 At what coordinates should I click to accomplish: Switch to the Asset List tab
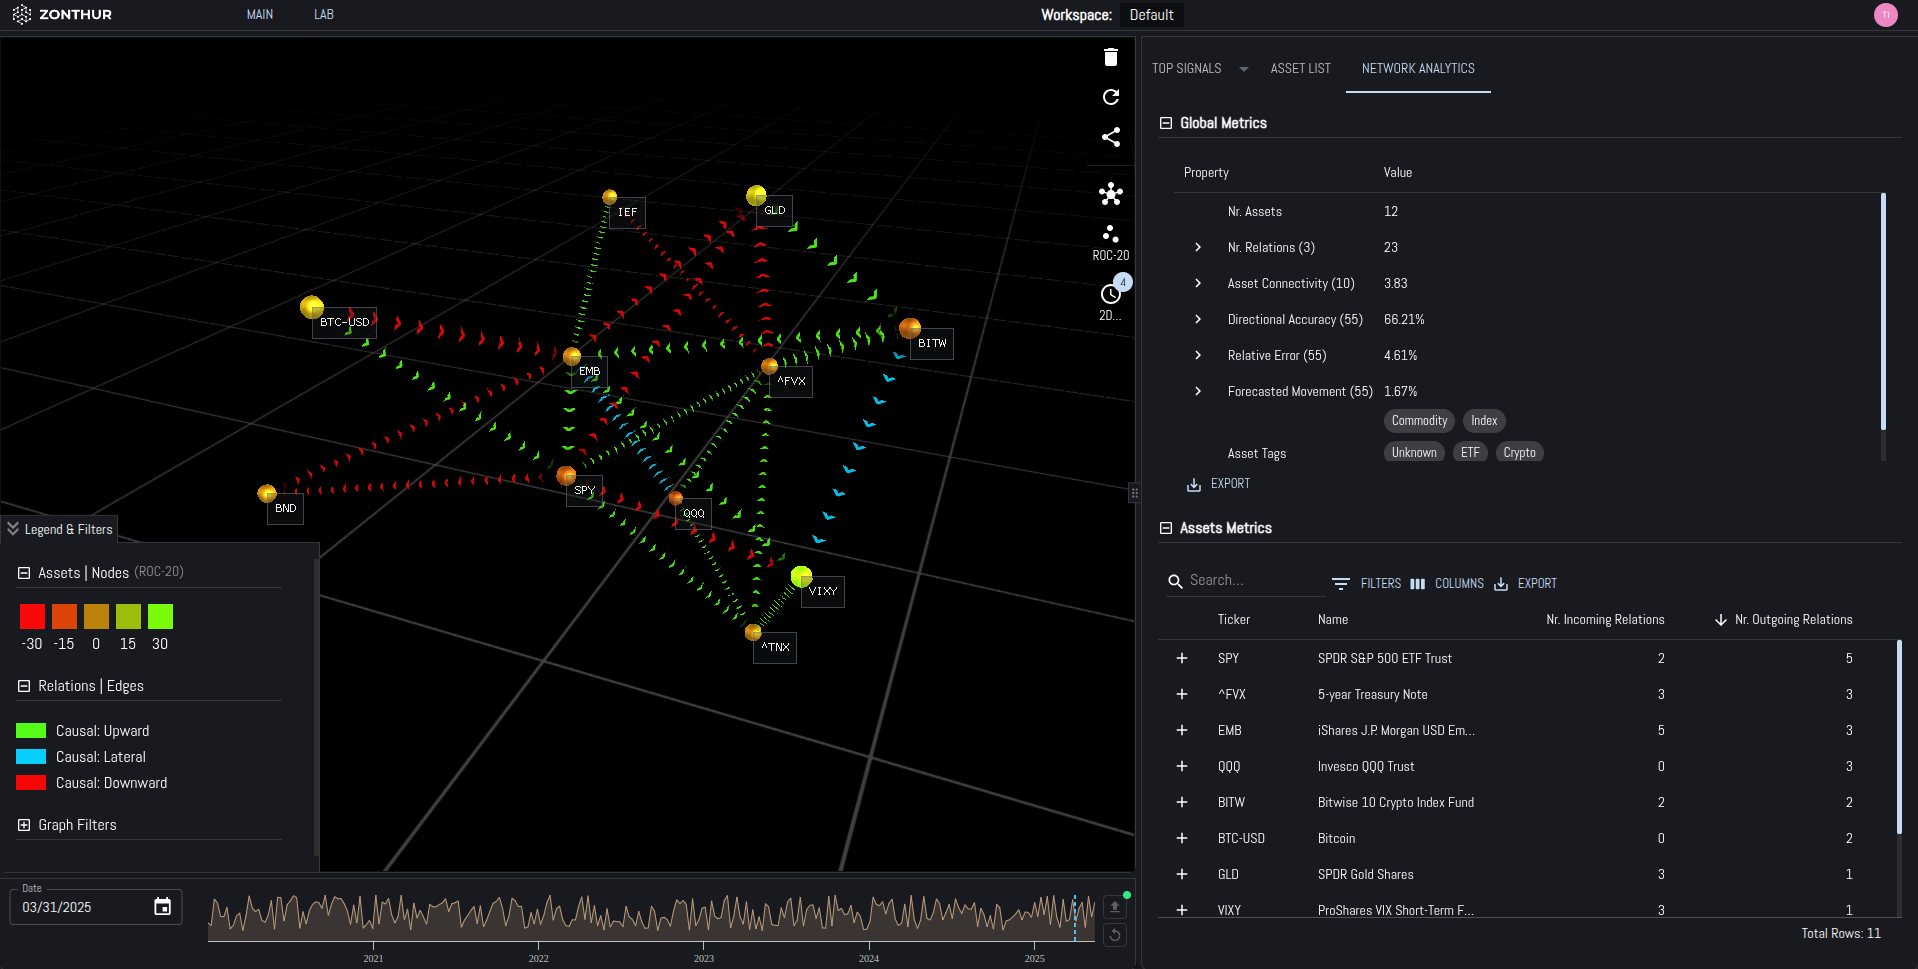pyautogui.click(x=1300, y=69)
